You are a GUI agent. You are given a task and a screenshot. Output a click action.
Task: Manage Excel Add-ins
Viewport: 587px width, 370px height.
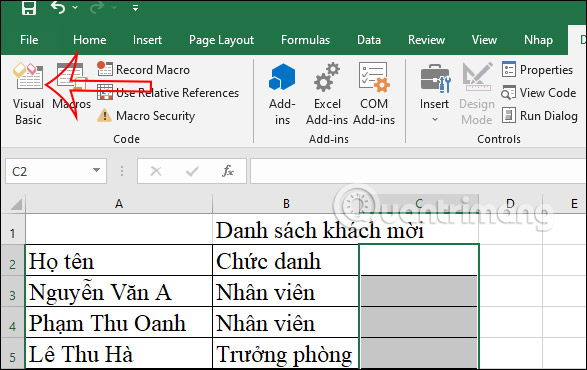pyautogui.click(x=327, y=94)
